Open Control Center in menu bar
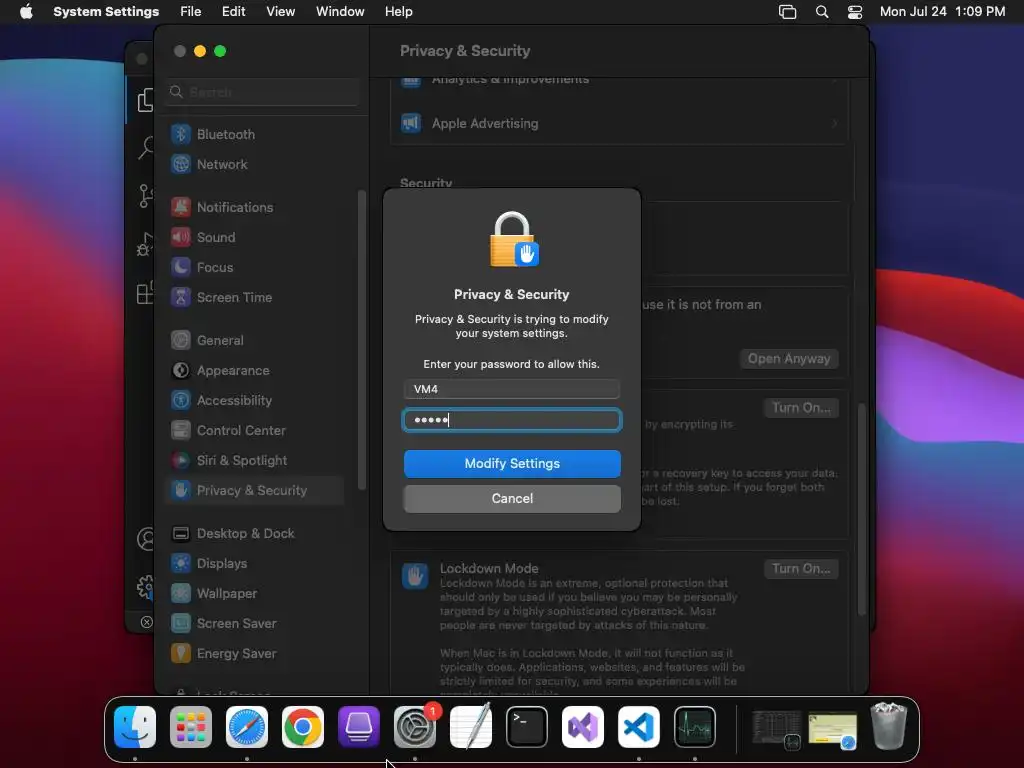This screenshot has width=1024, height=768. [855, 12]
